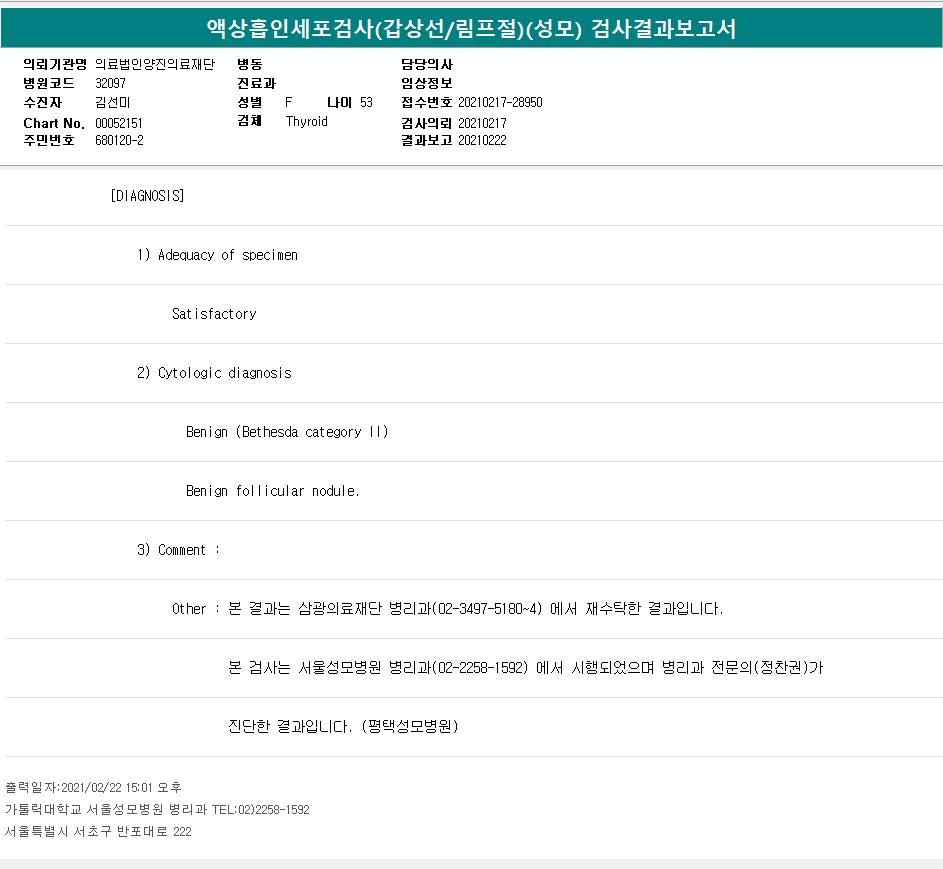Click the age value 53
Screen dimensions: 943x869
point(366,102)
